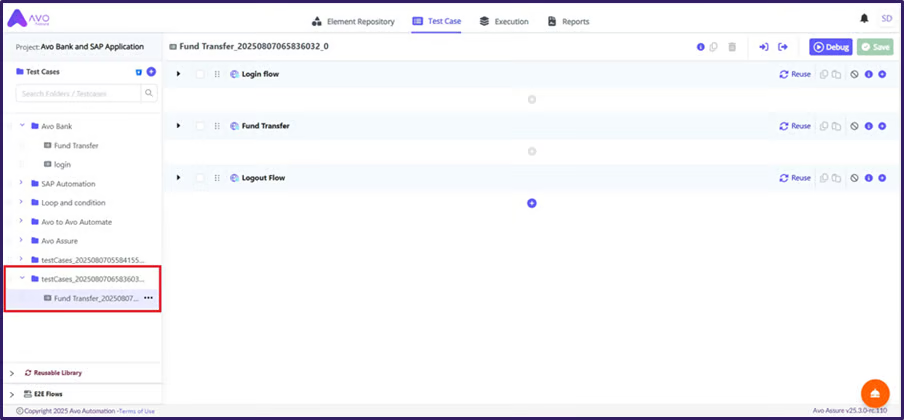Check the Logout Flow checkbox
Screen dimensions: 904x420
pos(200,178)
